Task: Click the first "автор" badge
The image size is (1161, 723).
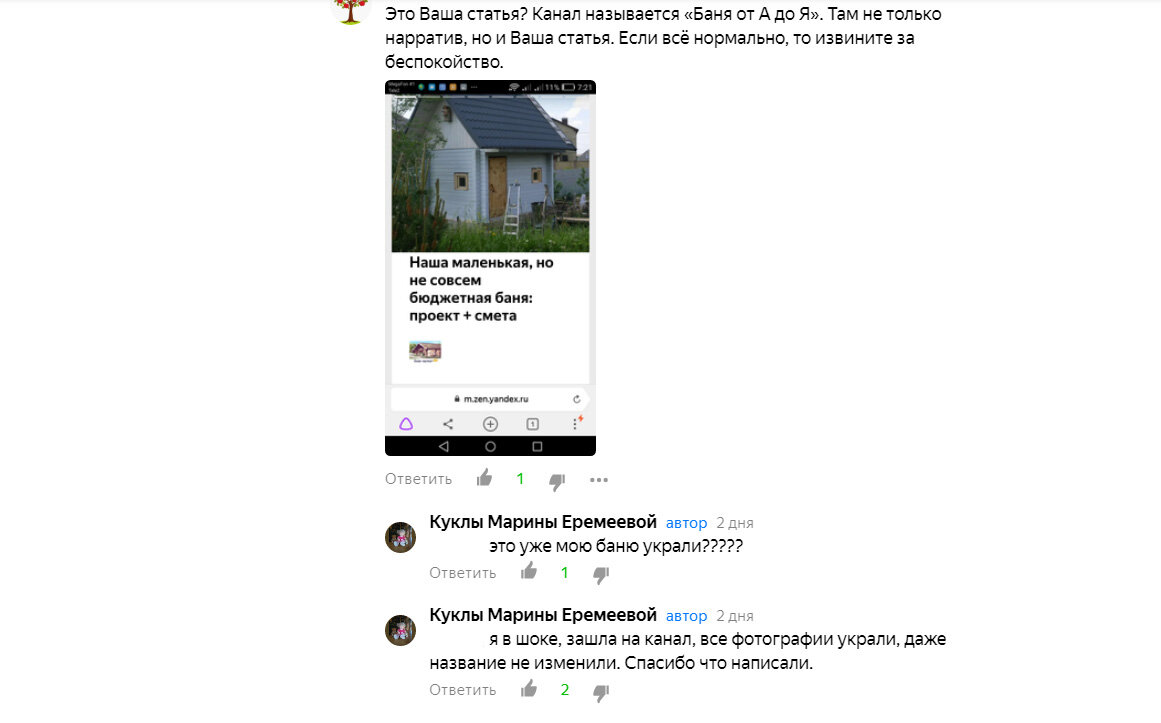Action: pyautogui.click(x=686, y=523)
